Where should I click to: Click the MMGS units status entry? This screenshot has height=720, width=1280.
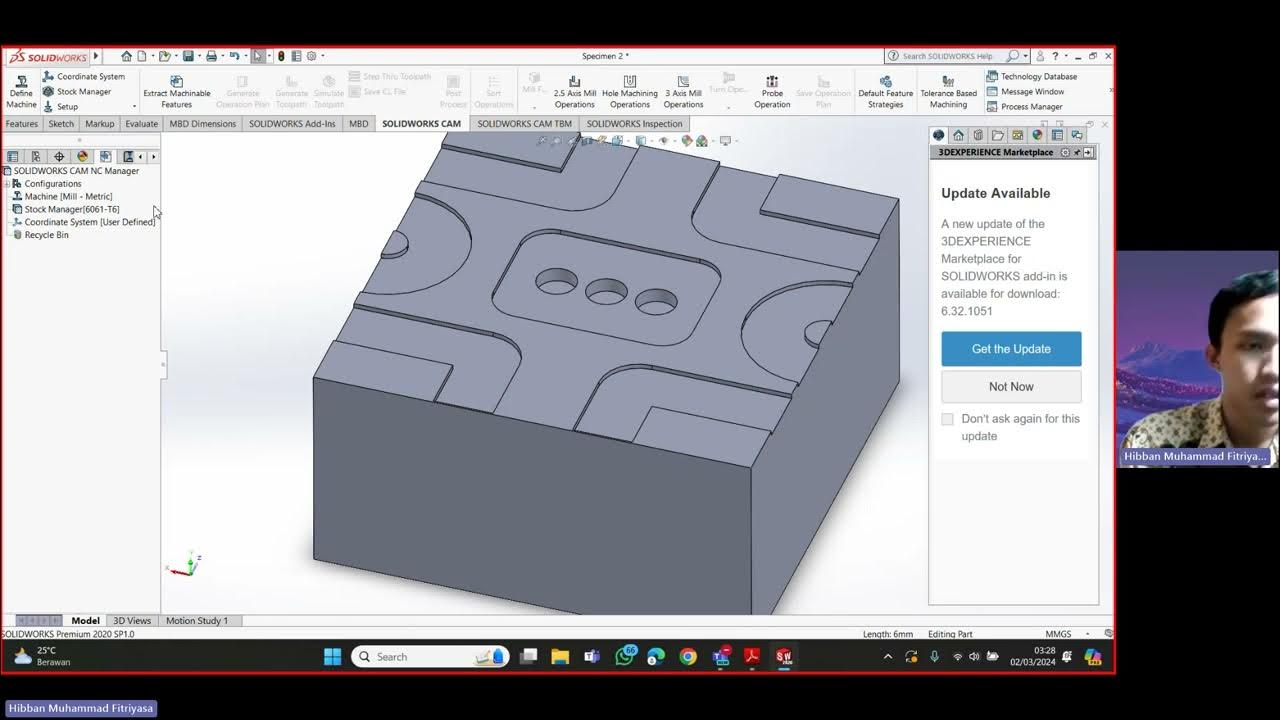coord(1059,634)
